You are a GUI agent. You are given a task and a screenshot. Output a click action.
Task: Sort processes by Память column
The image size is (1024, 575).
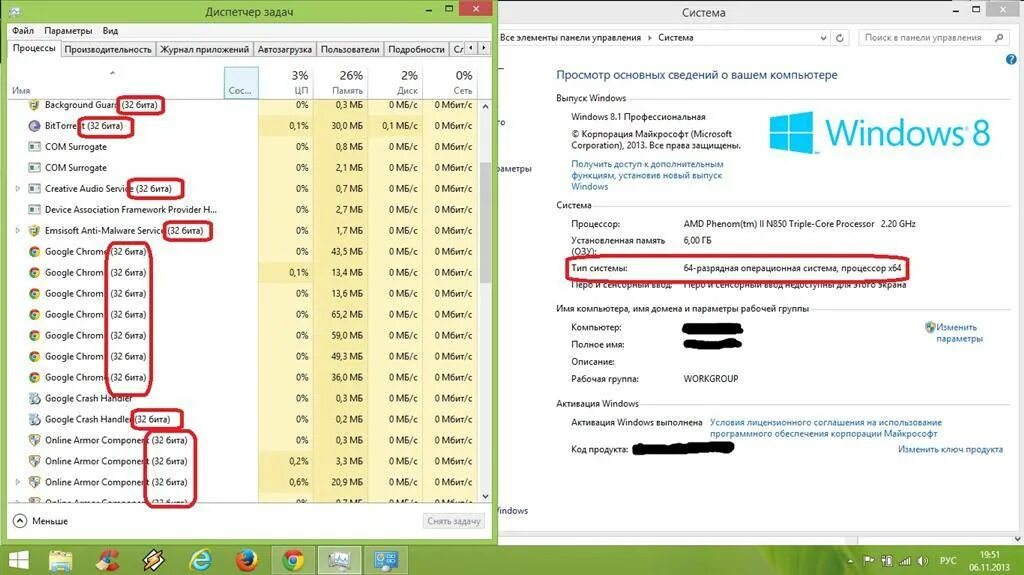click(x=340, y=82)
